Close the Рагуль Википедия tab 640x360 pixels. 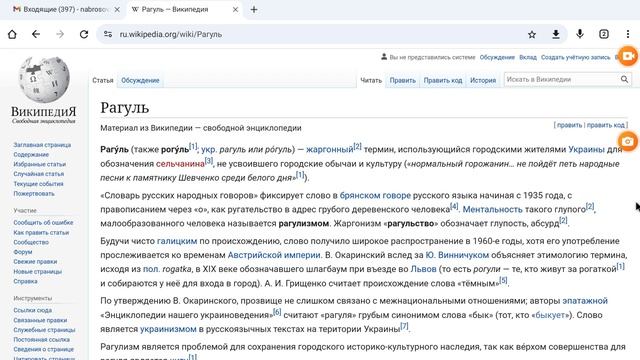pyautogui.click(x=236, y=9)
